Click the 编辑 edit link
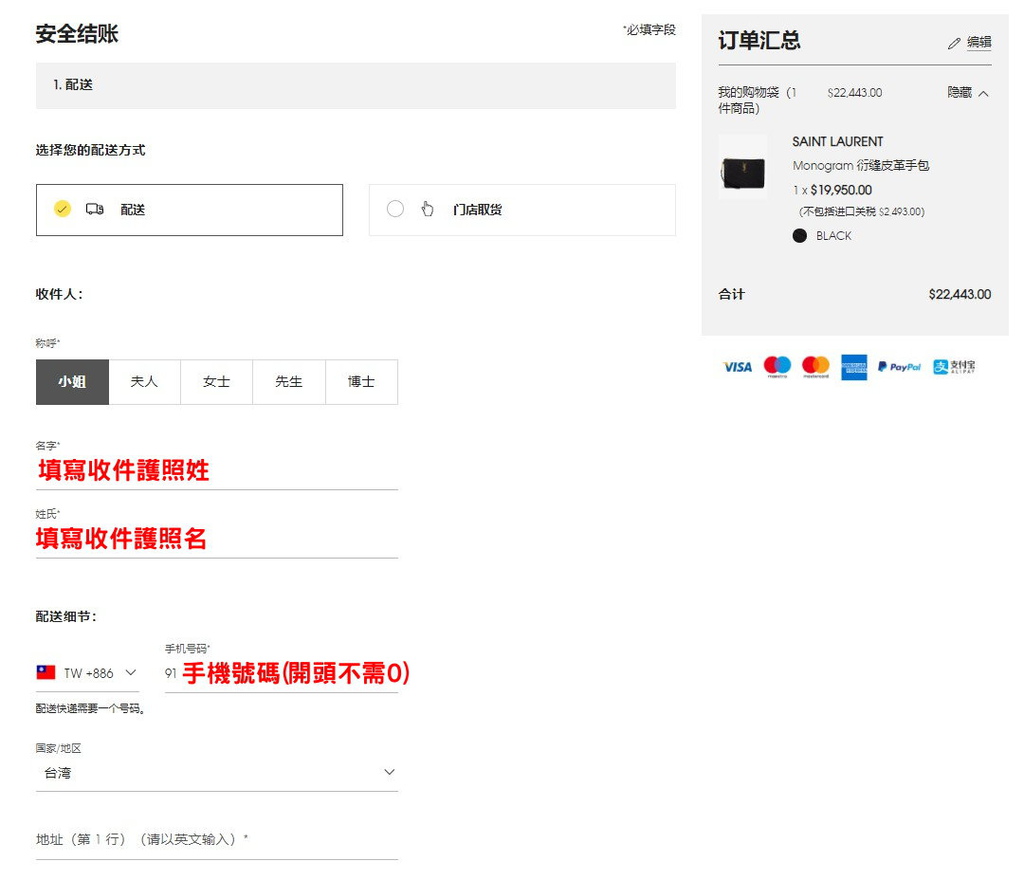This screenshot has height=880, width=1024. (x=979, y=42)
